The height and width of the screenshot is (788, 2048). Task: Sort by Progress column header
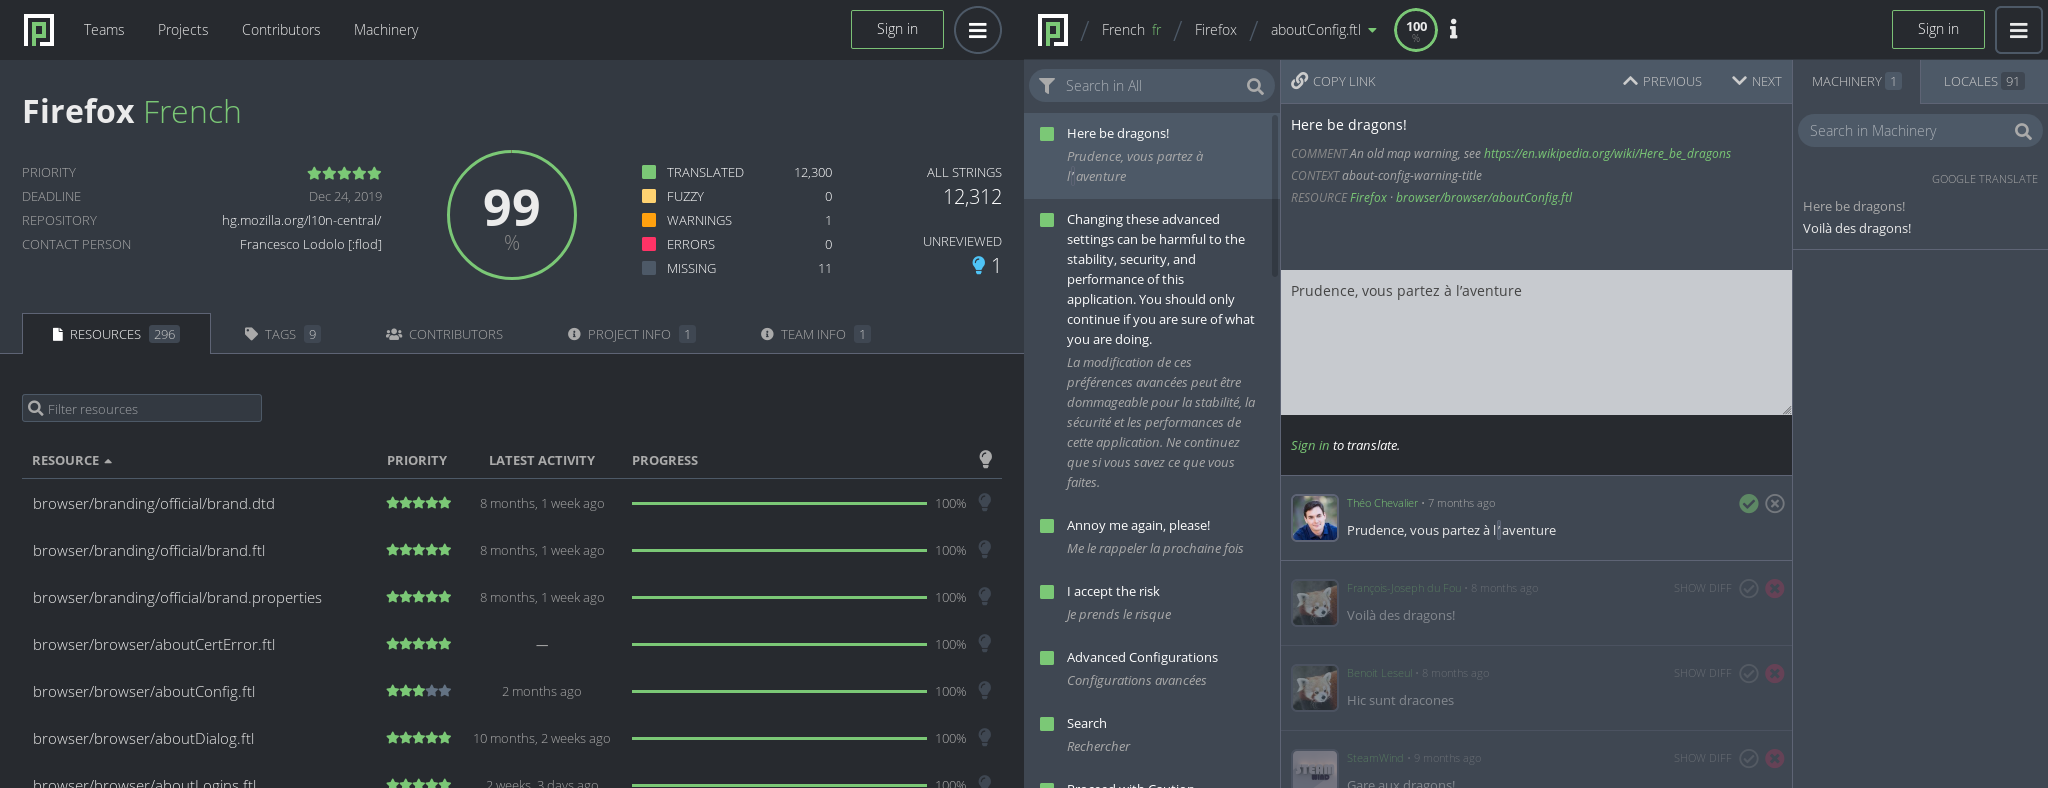click(x=665, y=460)
